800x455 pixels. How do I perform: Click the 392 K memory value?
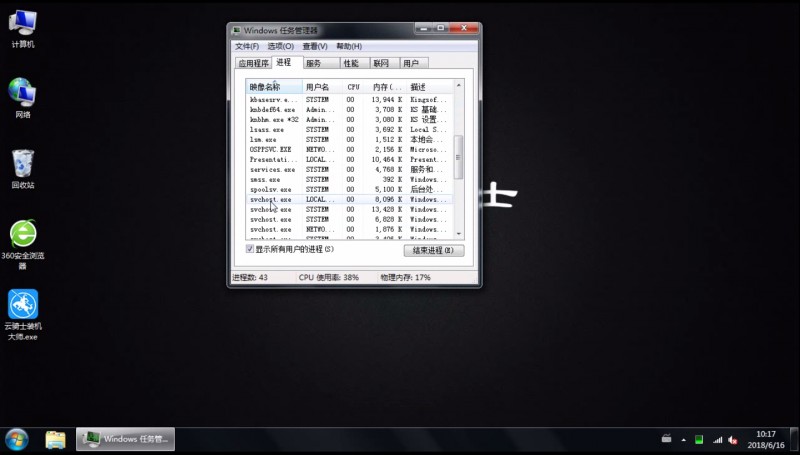[392, 180]
